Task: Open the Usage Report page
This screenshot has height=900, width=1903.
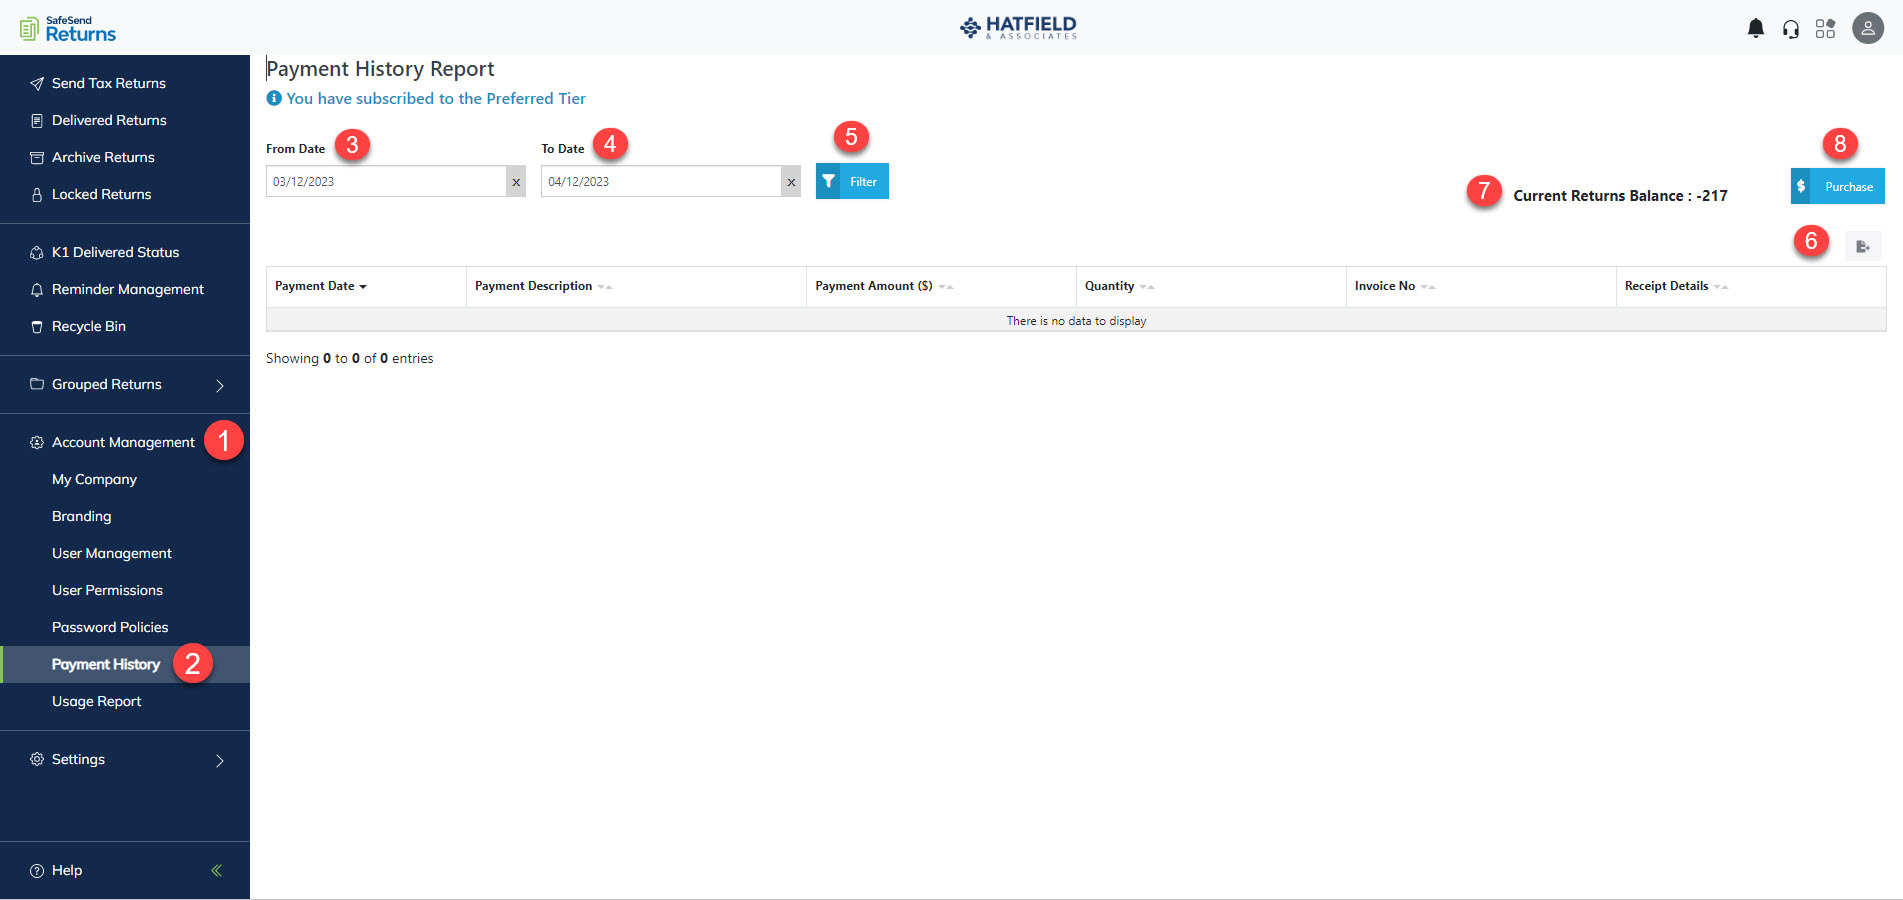Action: (96, 701)
